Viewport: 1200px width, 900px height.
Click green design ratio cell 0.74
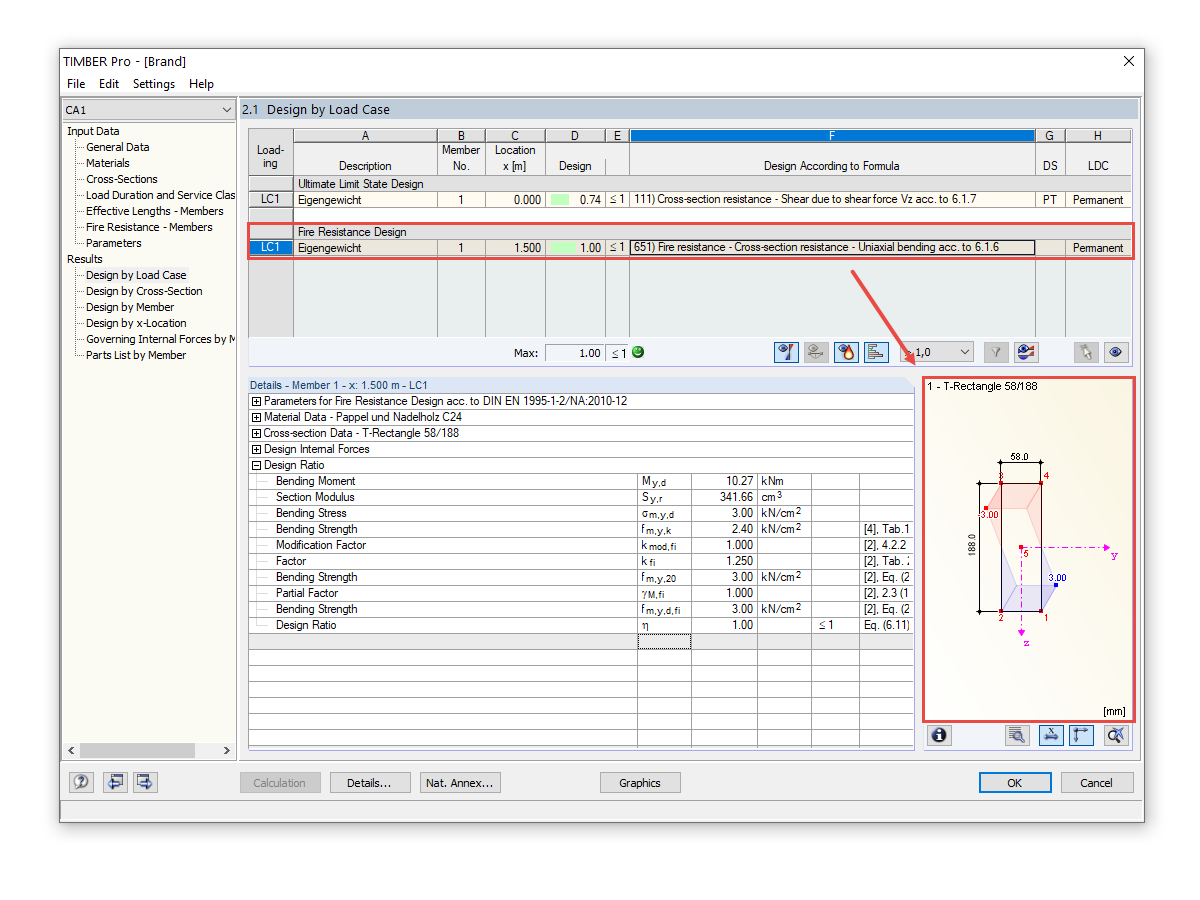click(x=575, y=200)
